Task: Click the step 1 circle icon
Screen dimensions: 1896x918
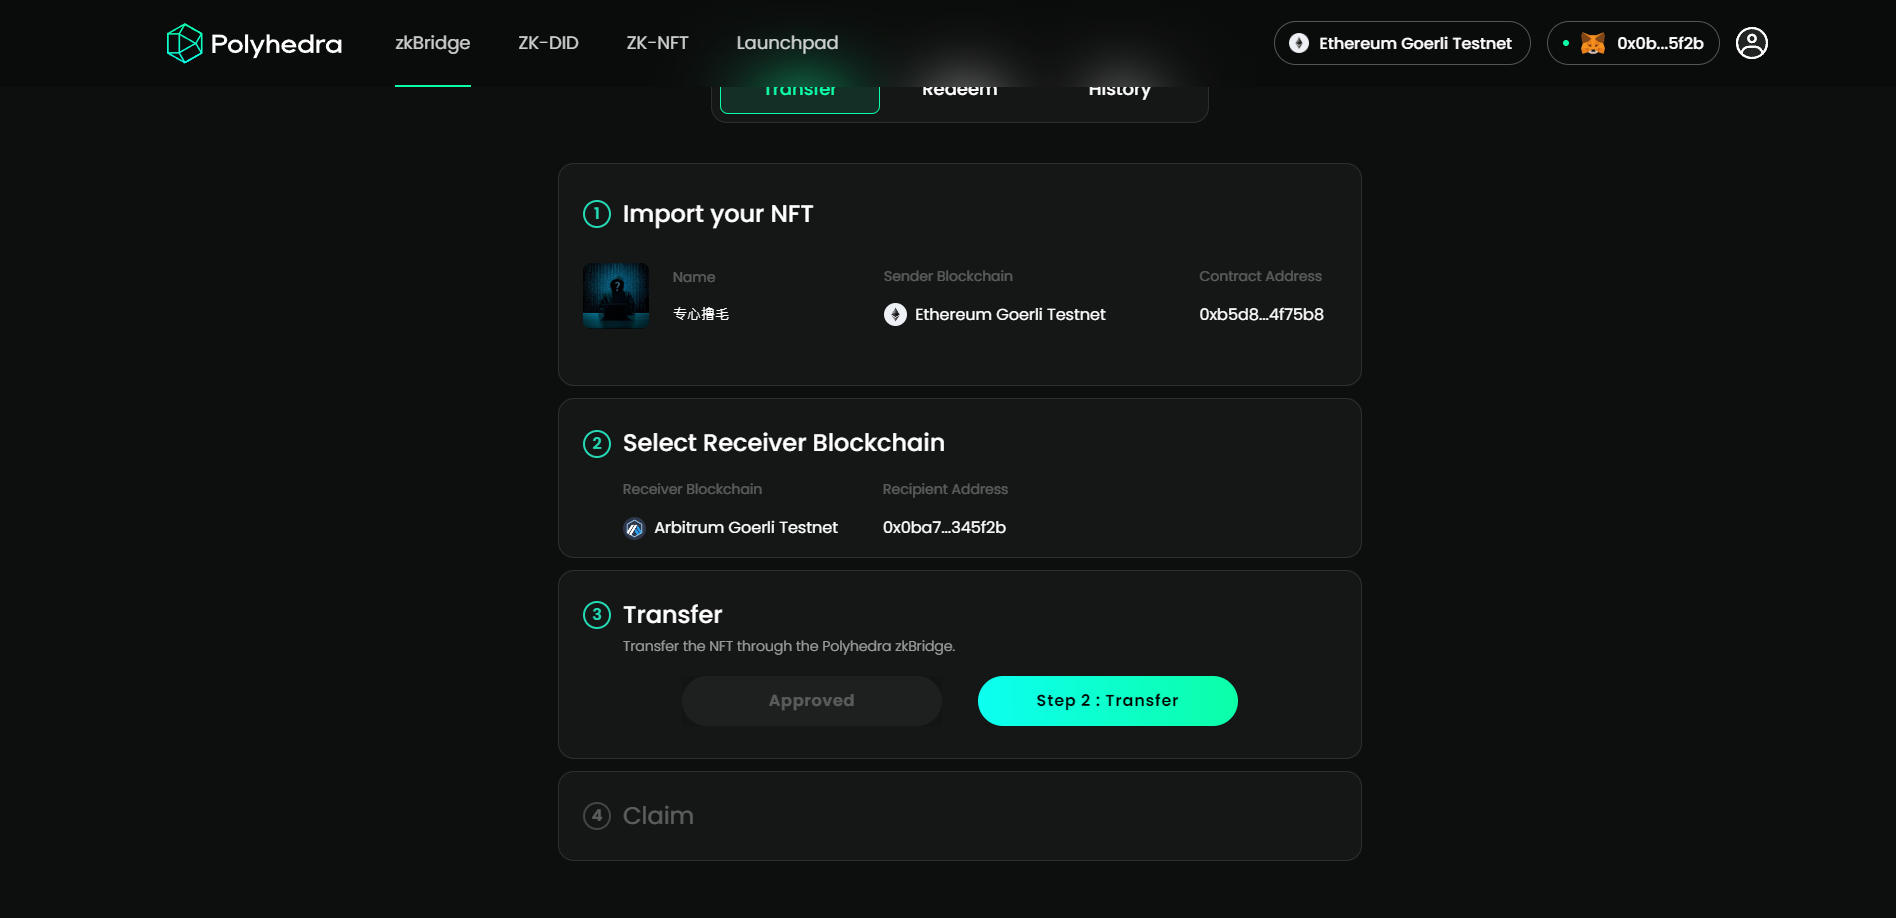Action: coord(597,214)
